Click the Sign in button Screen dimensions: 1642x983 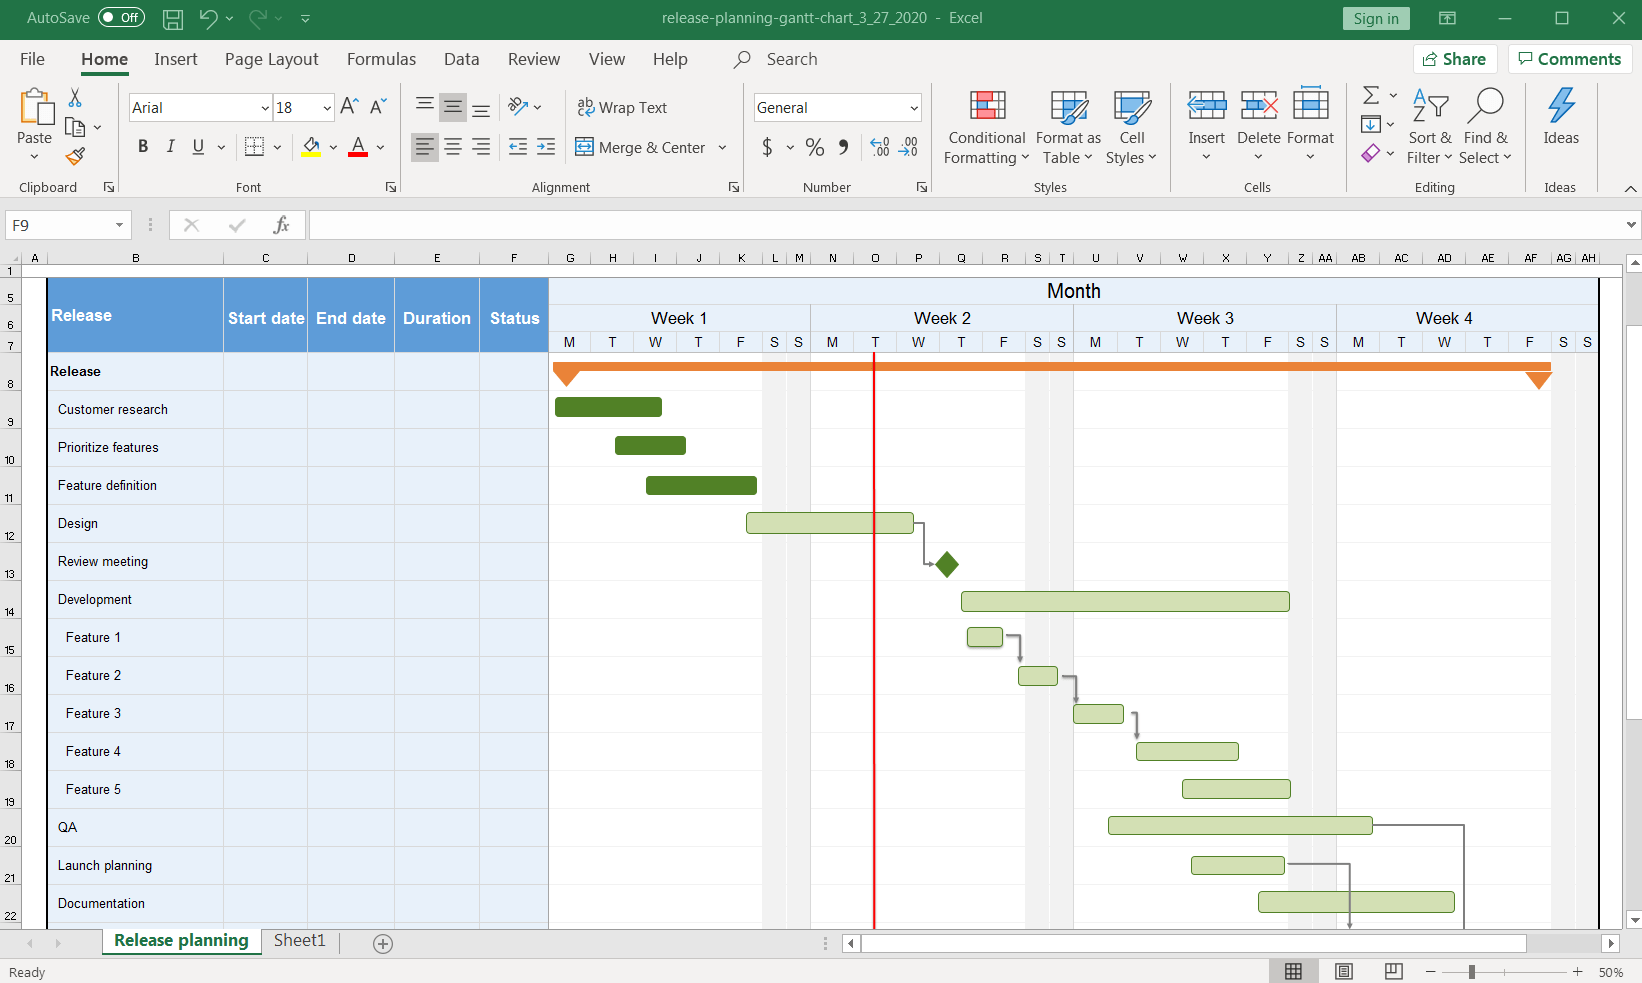pos(1375,18)
